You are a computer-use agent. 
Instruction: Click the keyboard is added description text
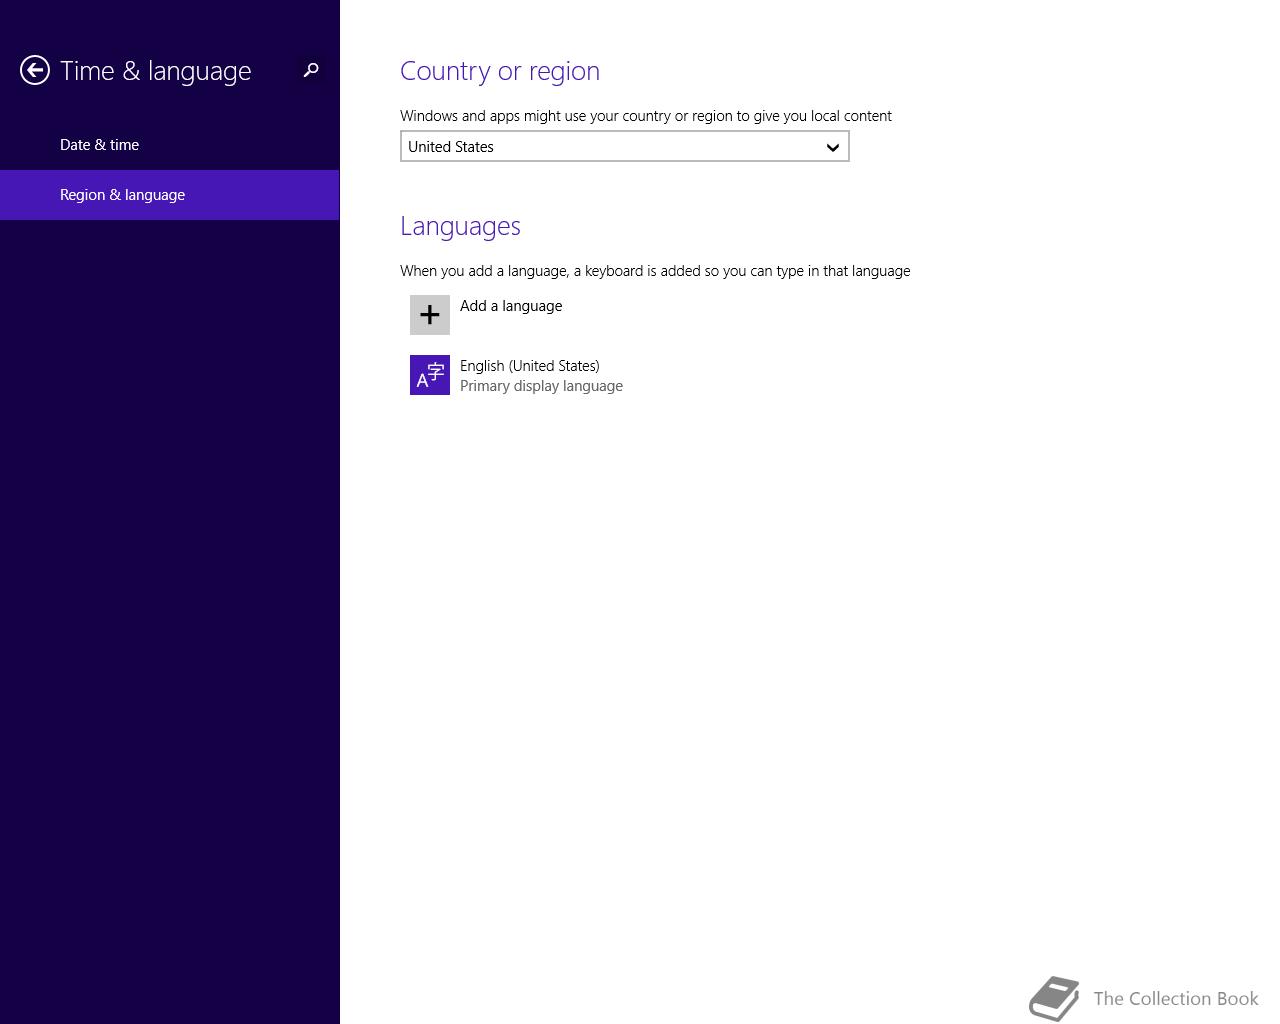click(x=655, y=271)
